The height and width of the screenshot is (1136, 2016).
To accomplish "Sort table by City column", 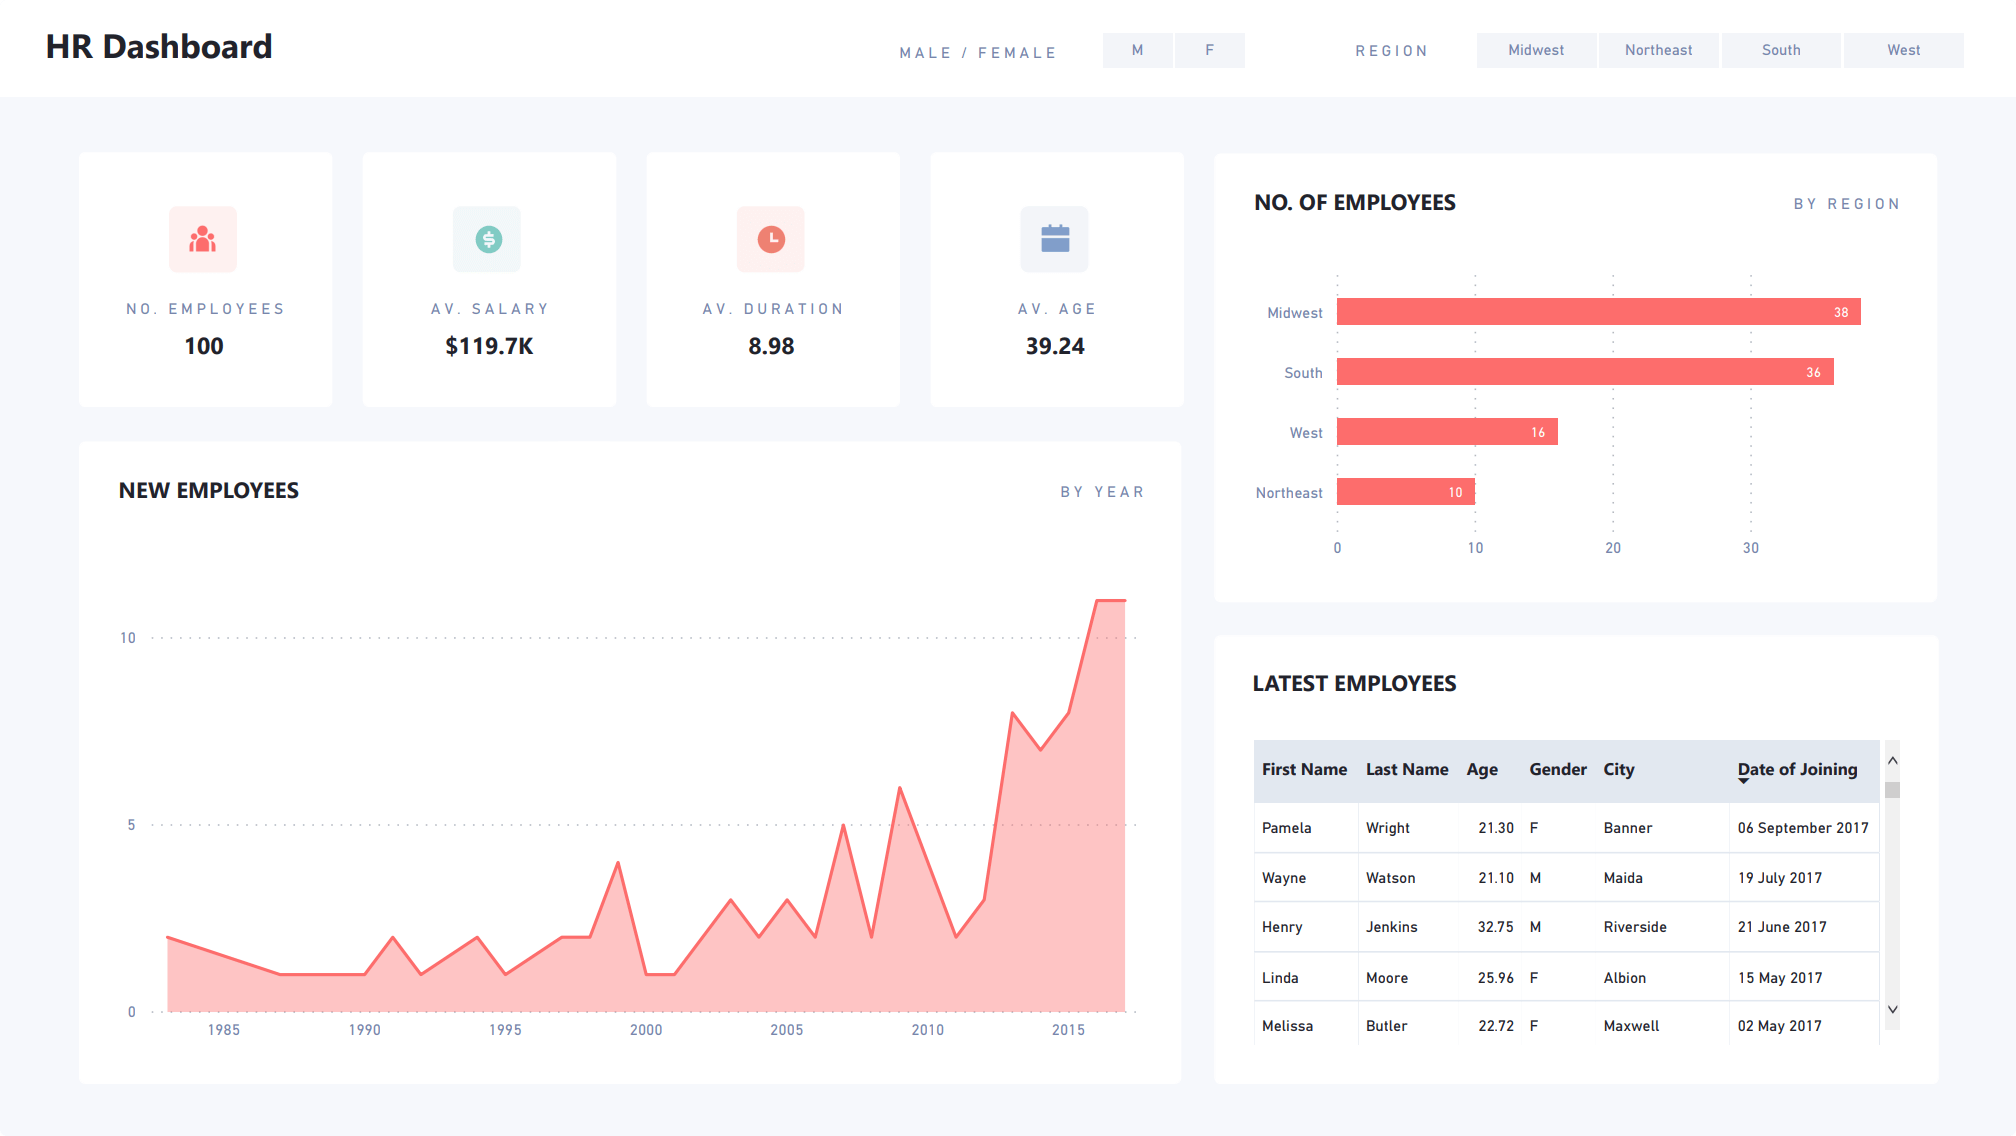I will click(x=1619, y=769).
